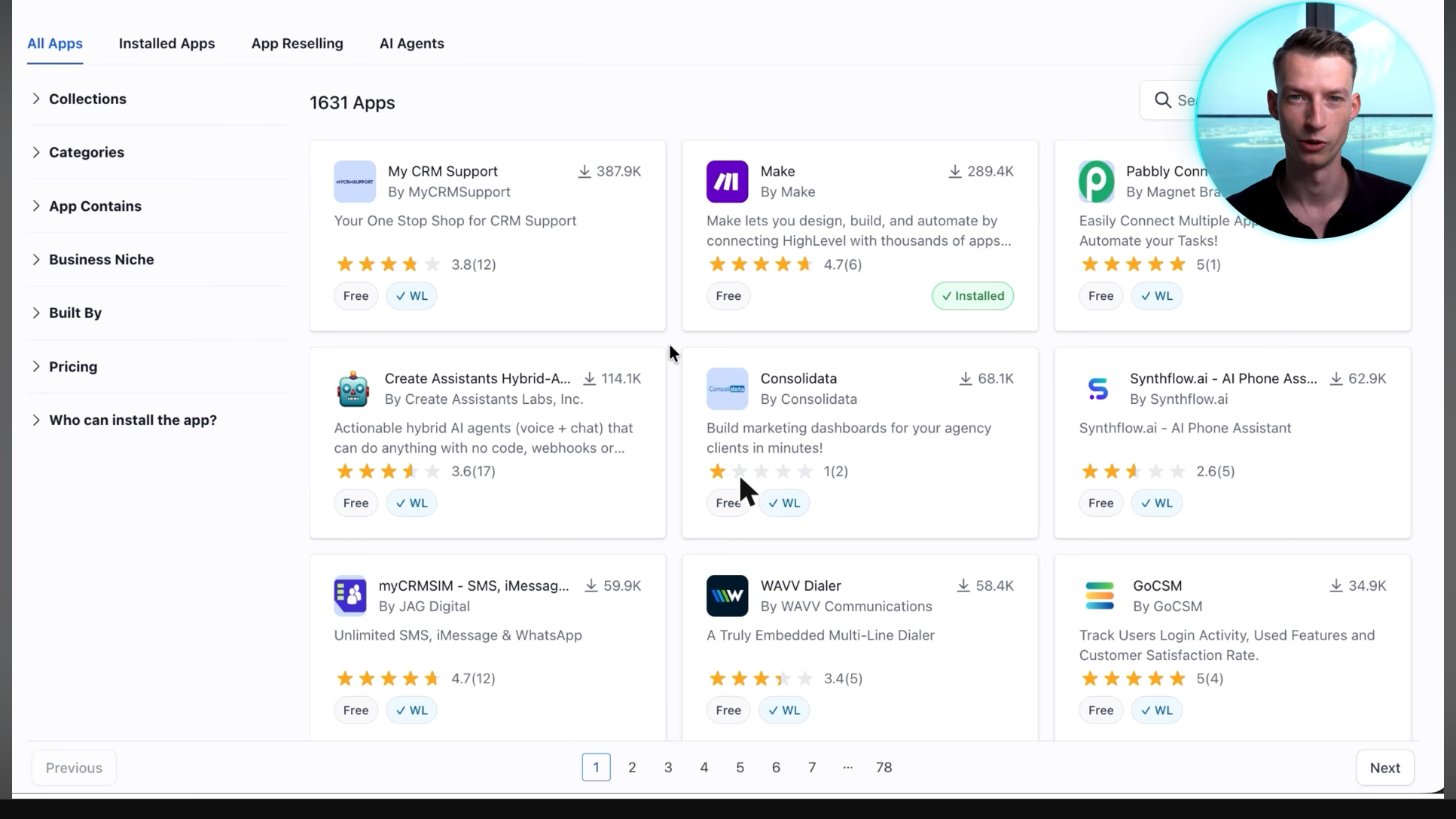Click the star rating of Make
This screenshot has height=819, width=1456.
[760, 265]
